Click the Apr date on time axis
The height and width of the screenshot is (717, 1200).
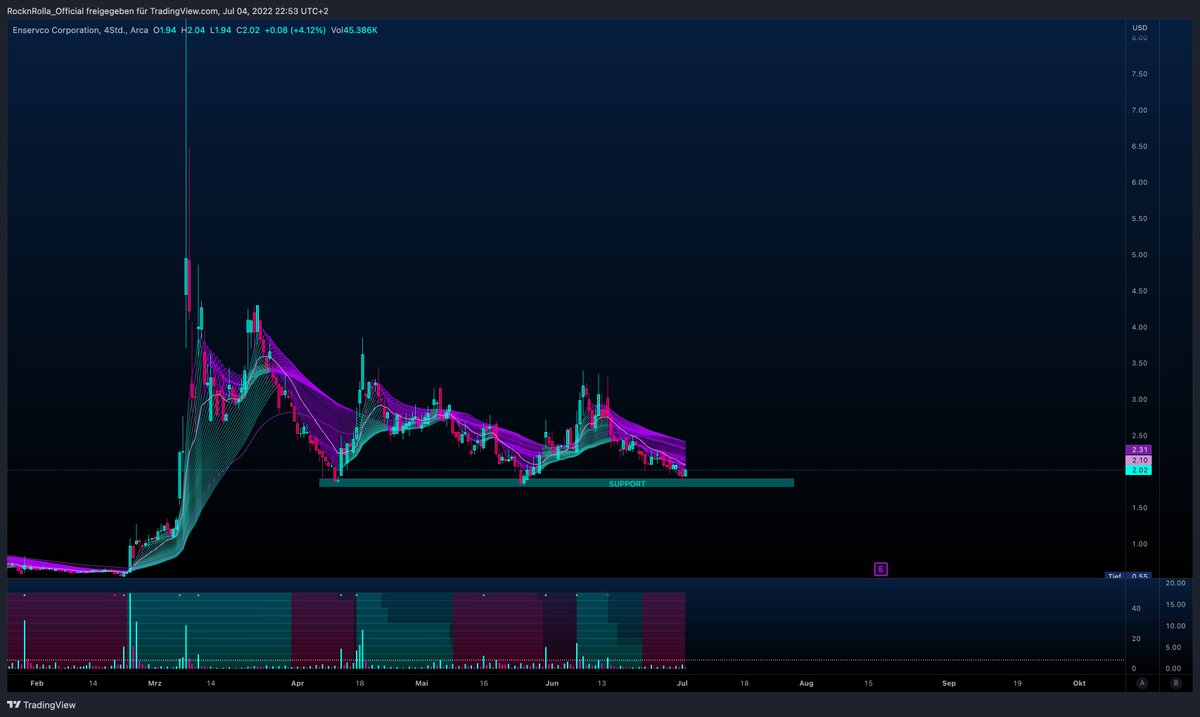click(296, 682)
